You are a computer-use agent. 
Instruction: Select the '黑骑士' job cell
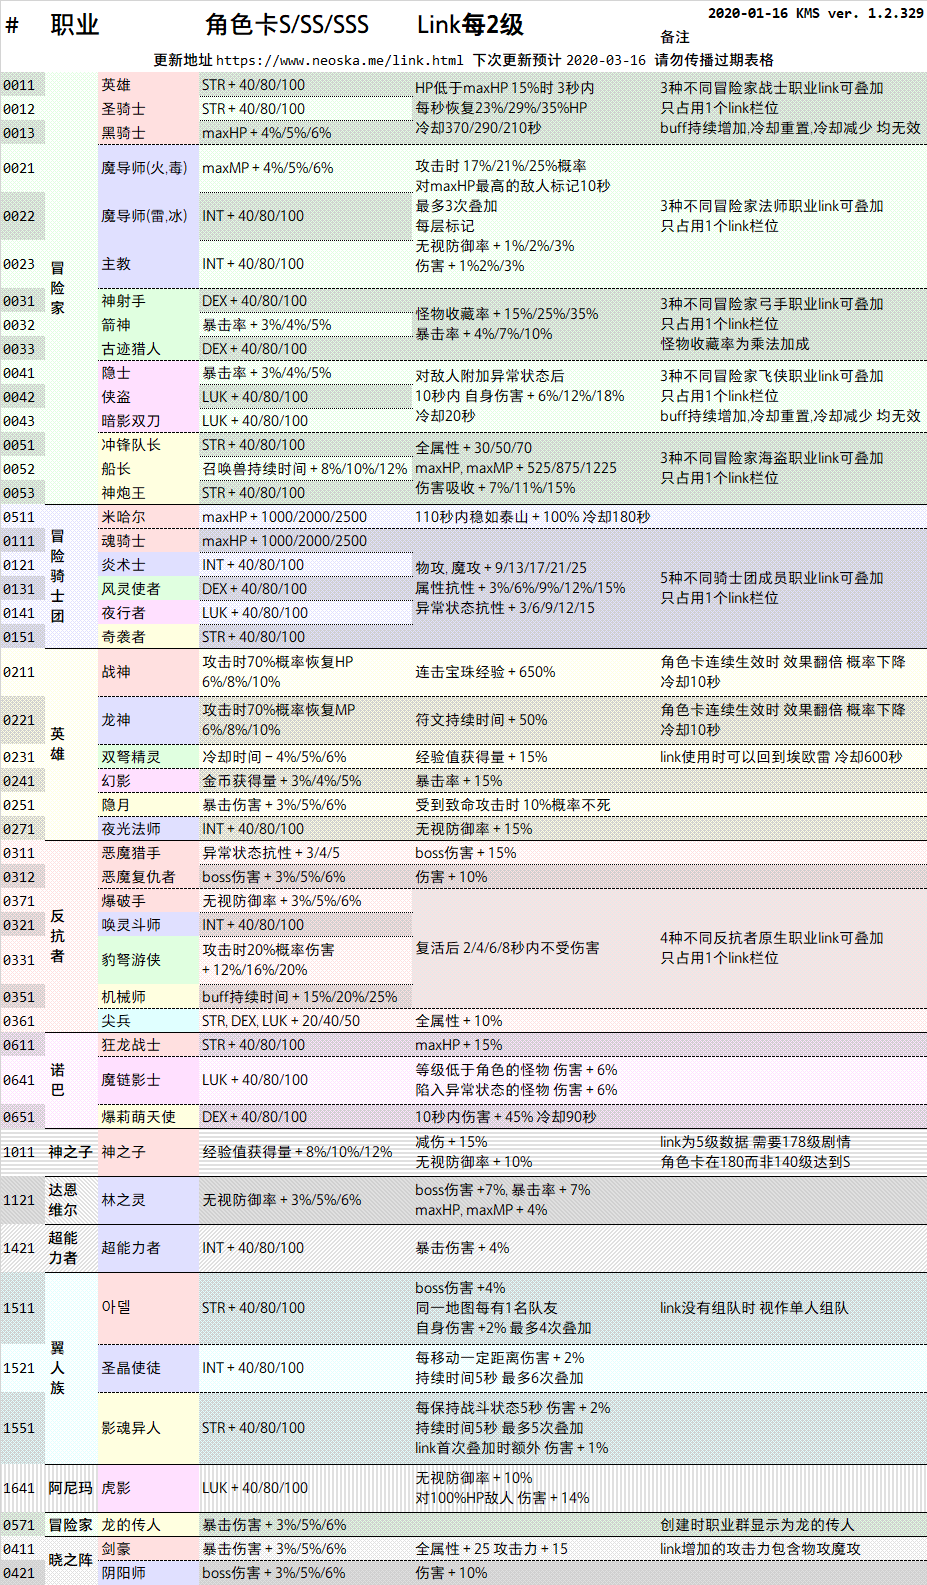pos(148,133)
